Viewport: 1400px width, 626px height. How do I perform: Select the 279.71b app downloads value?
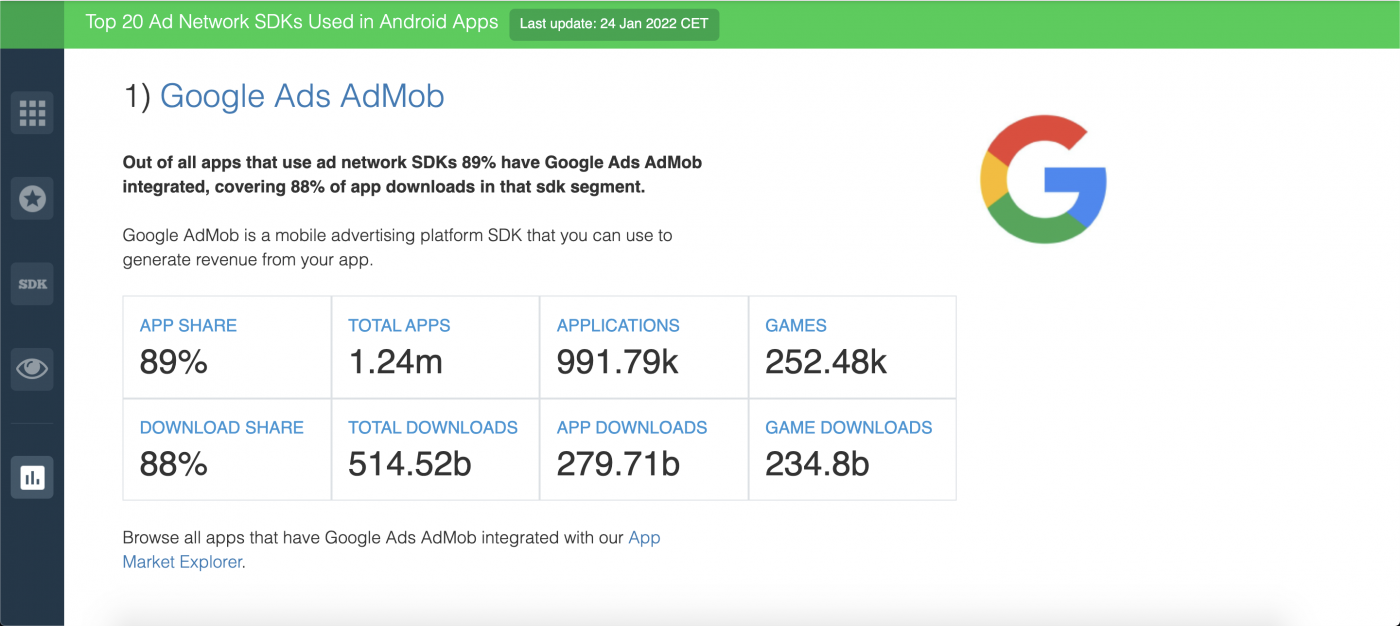618,464
